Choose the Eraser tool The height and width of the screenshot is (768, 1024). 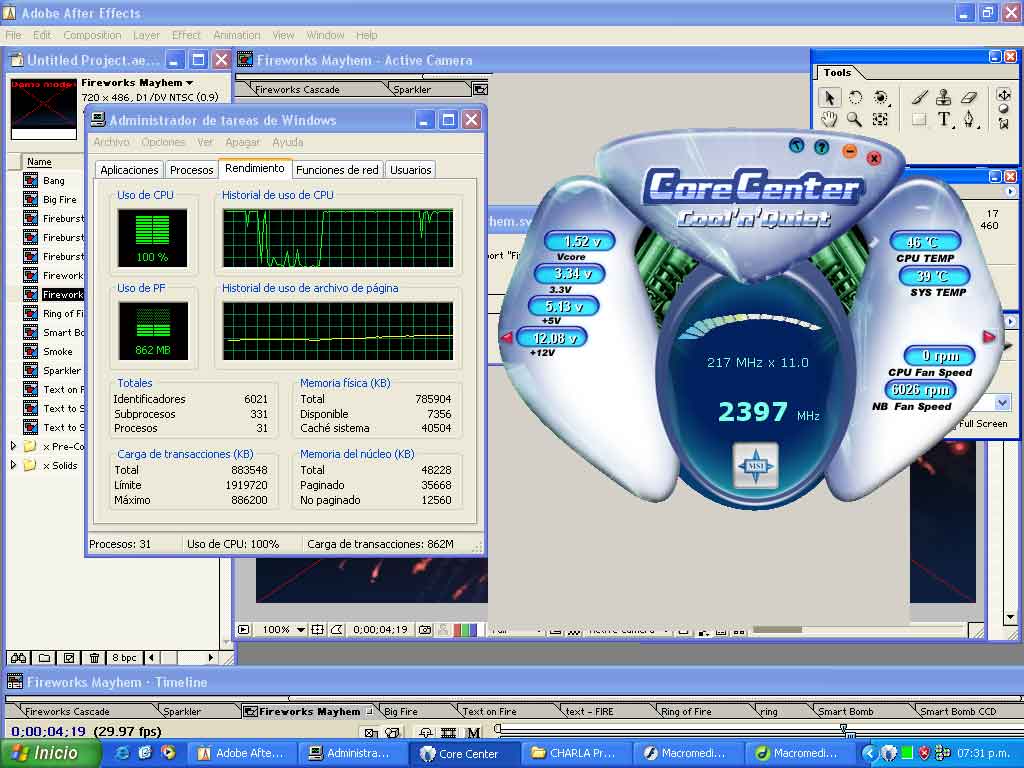tap(968, 97)
